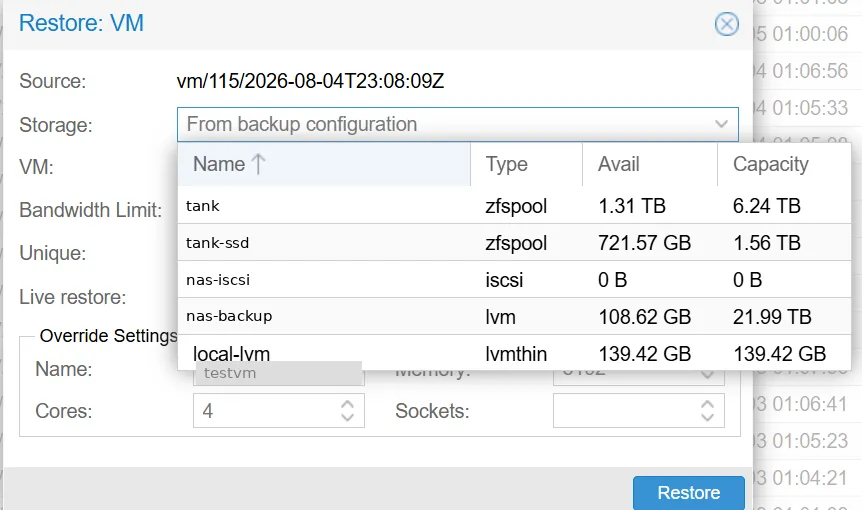The image size is (862, 510).
Task: Increase Cores with the up arrow
Action: (347, 404)
